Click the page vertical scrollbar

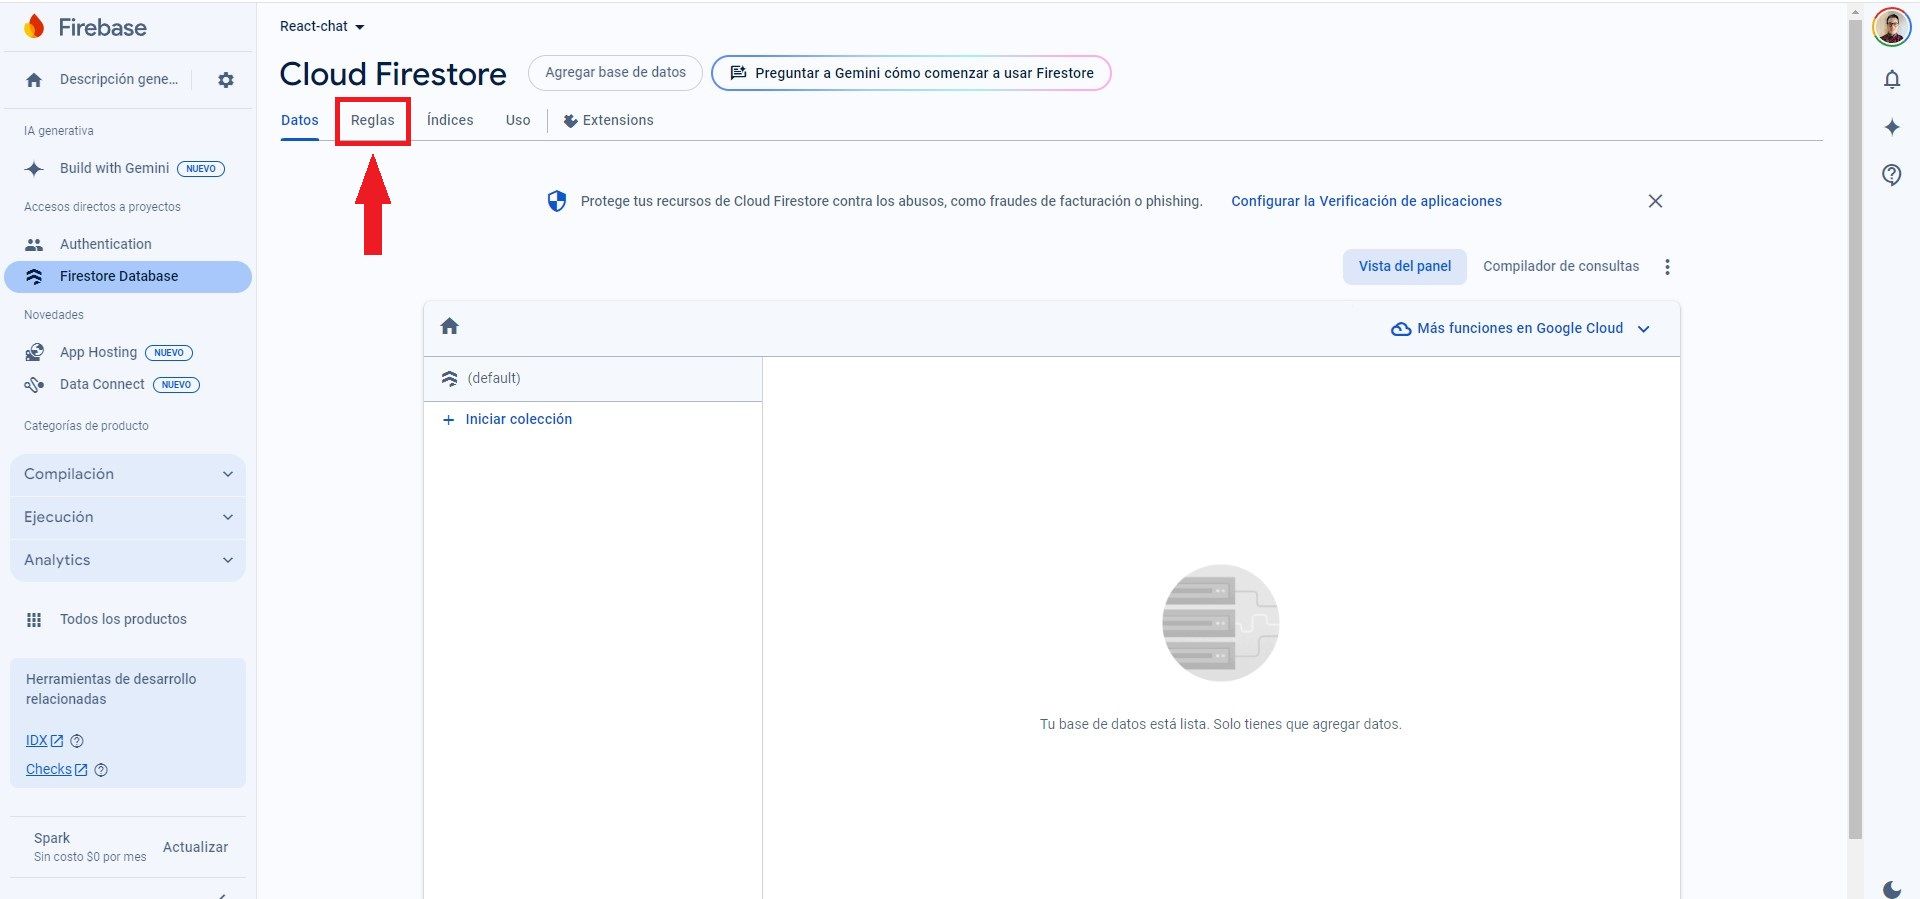click(x=1855, y=430)
